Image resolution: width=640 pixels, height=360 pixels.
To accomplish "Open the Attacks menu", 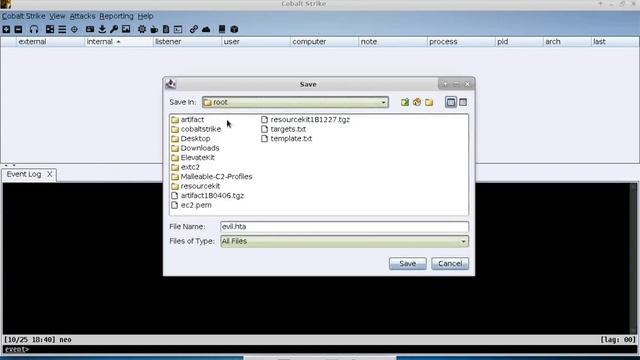I will tap(82, 16).
